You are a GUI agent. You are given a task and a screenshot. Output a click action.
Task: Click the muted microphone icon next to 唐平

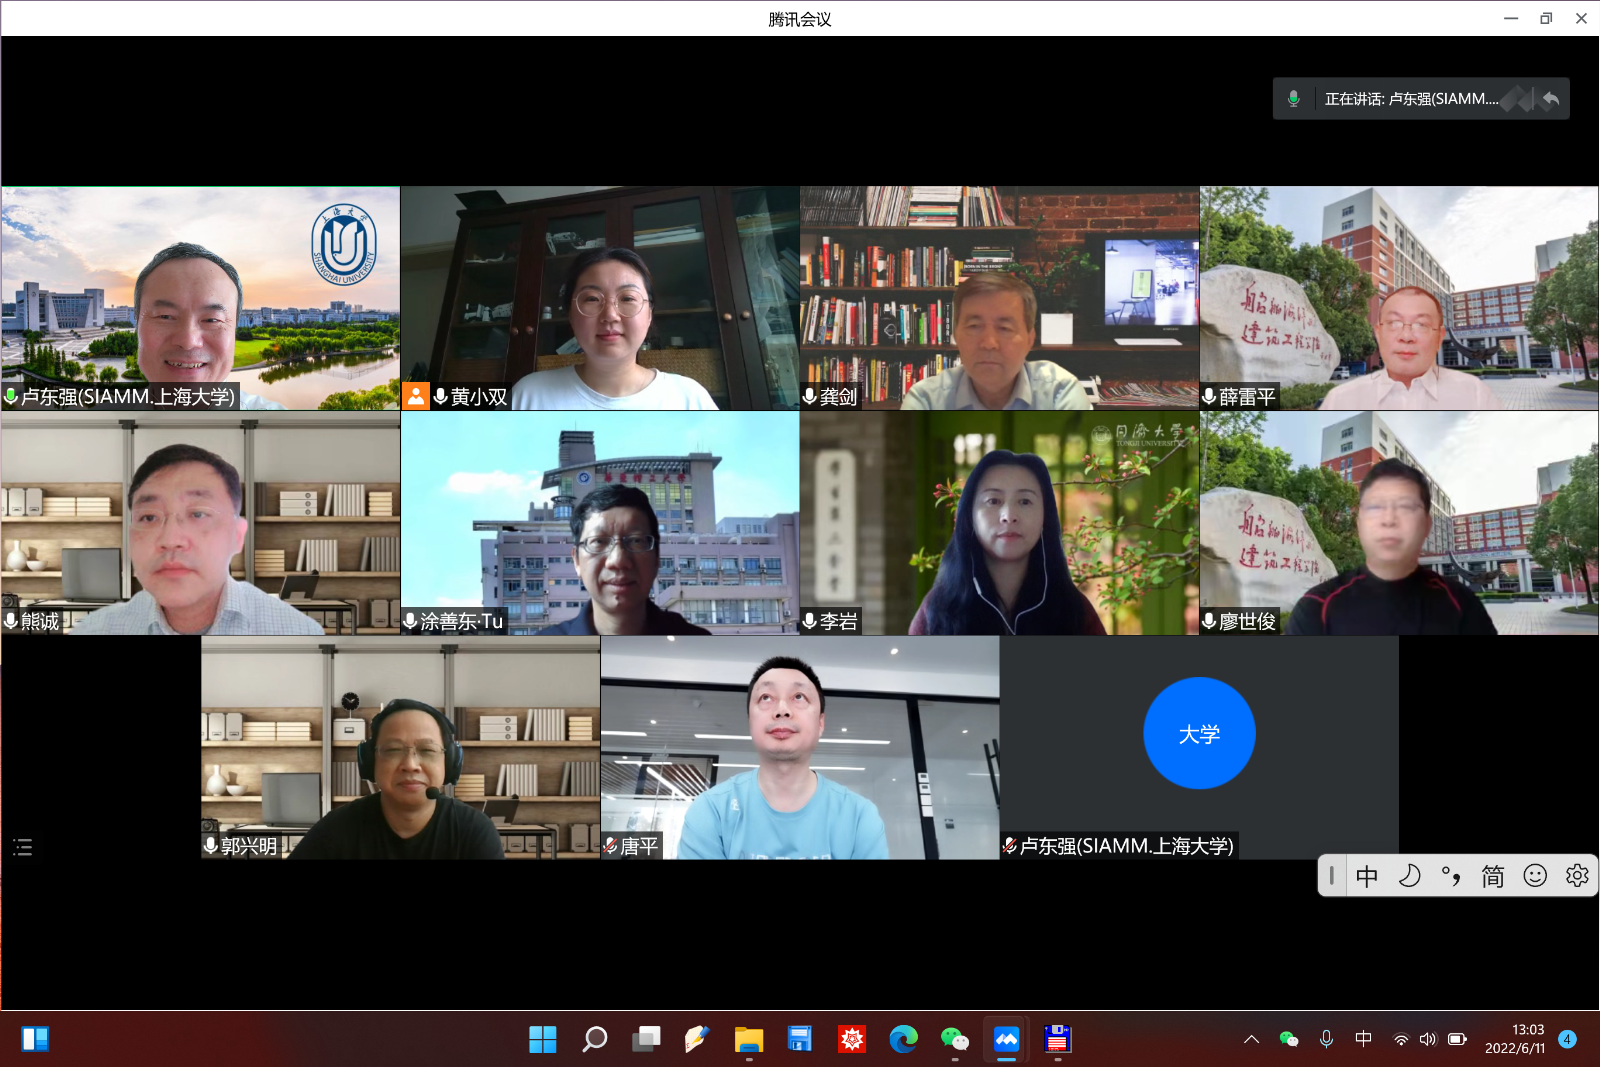click(x=610, y=846)
